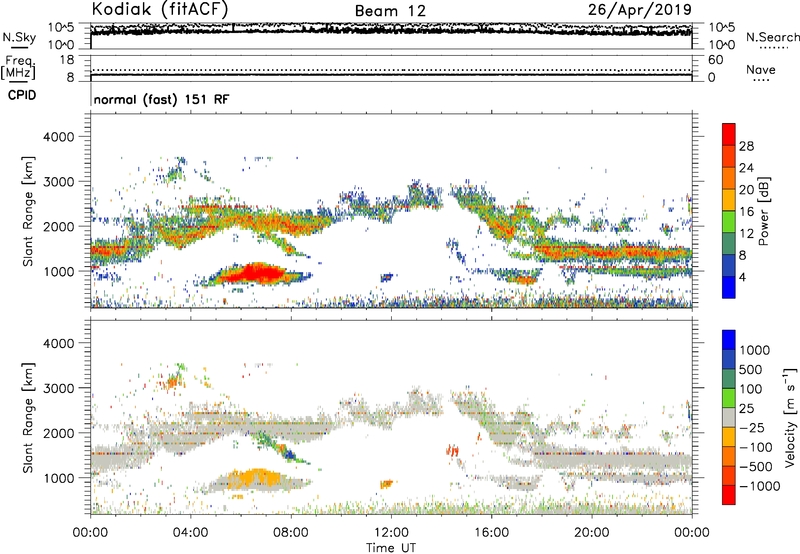Click the velocity panel 'Slant Range [km]' label

pos(28,417)
